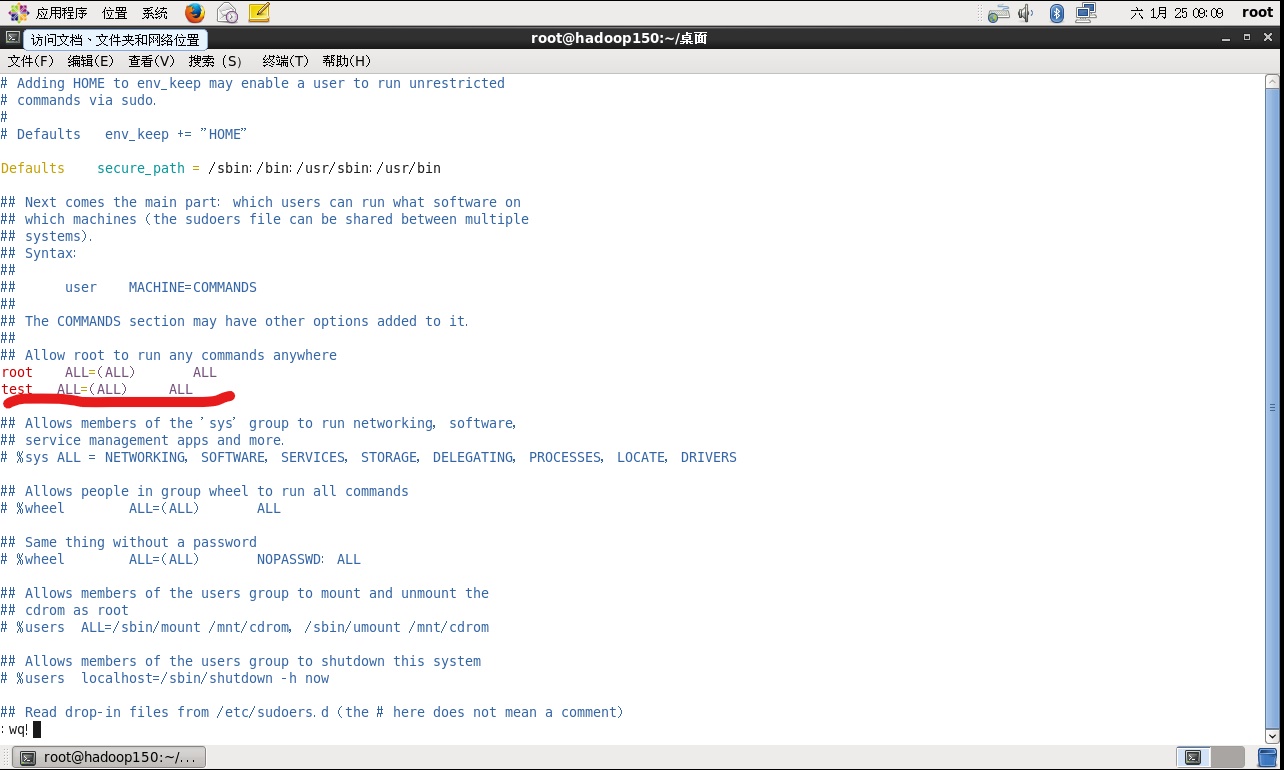Click the '## Syntax:' line
The height and width of the screenshot is (770, 1284).
point(38,253)
